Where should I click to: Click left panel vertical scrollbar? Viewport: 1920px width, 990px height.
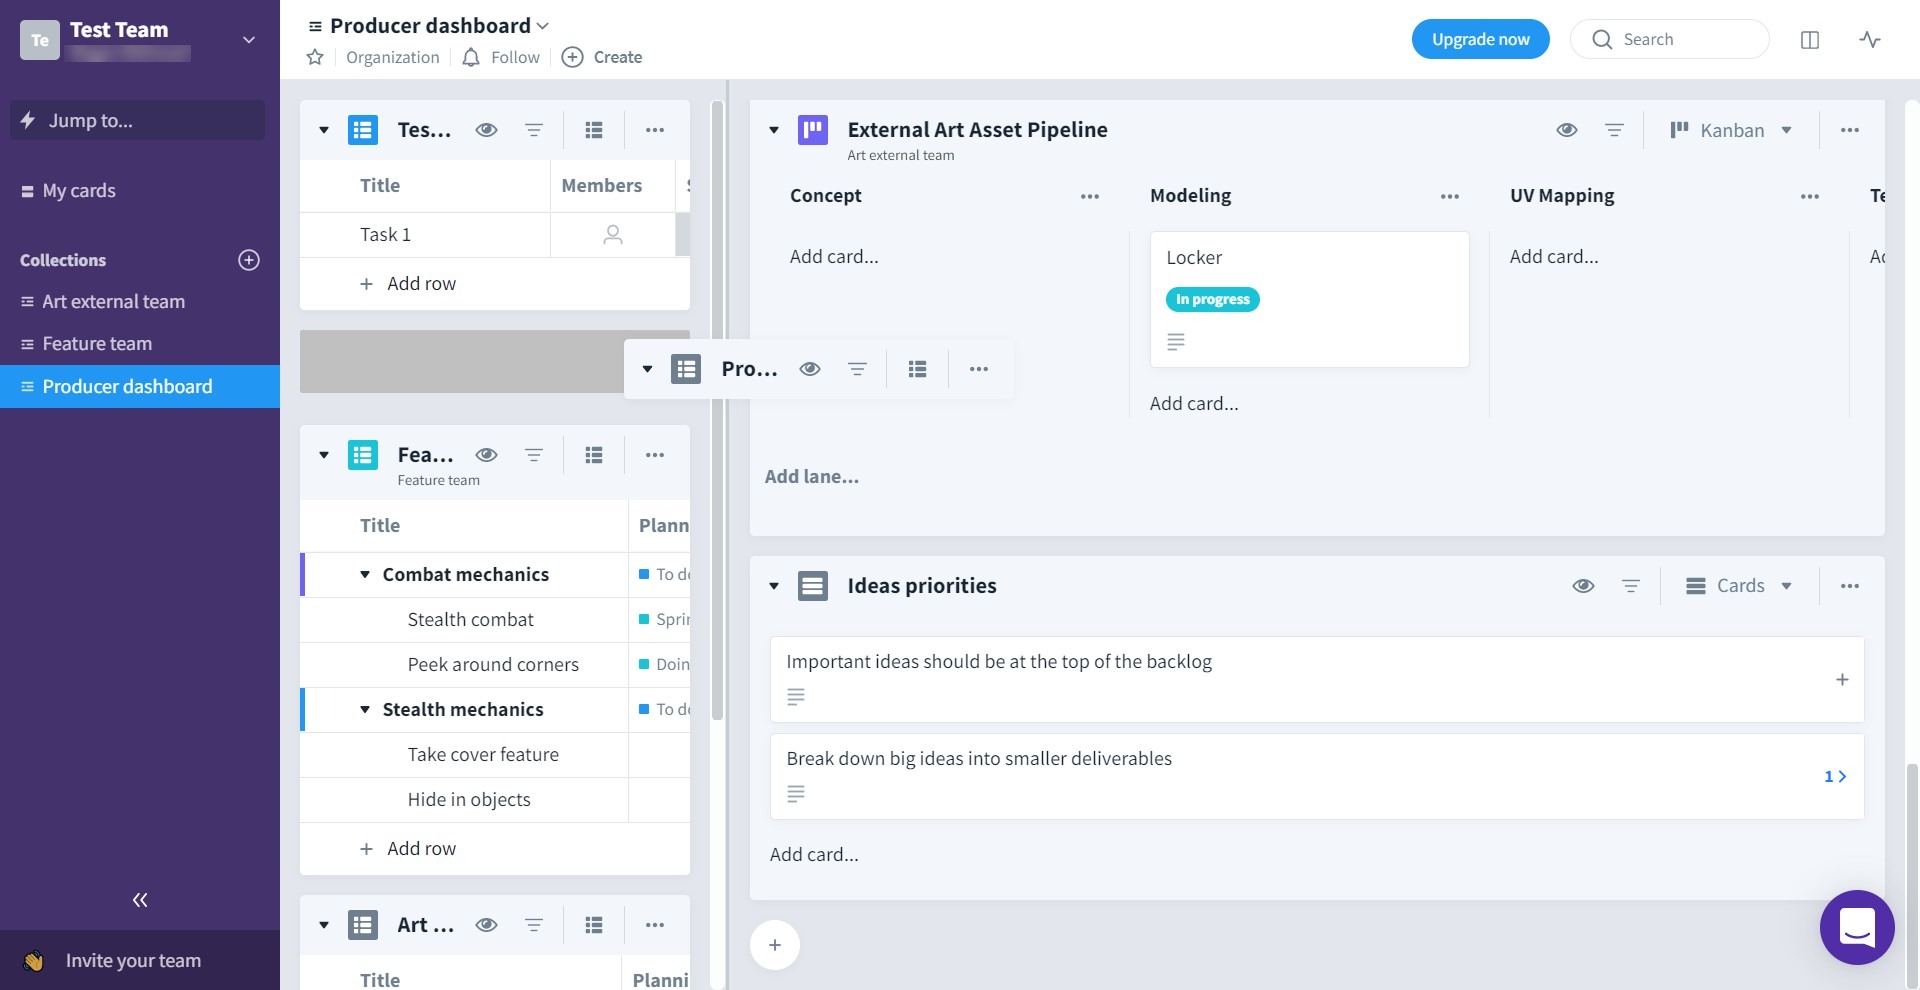pyautogui.click(x=717, y=410)
